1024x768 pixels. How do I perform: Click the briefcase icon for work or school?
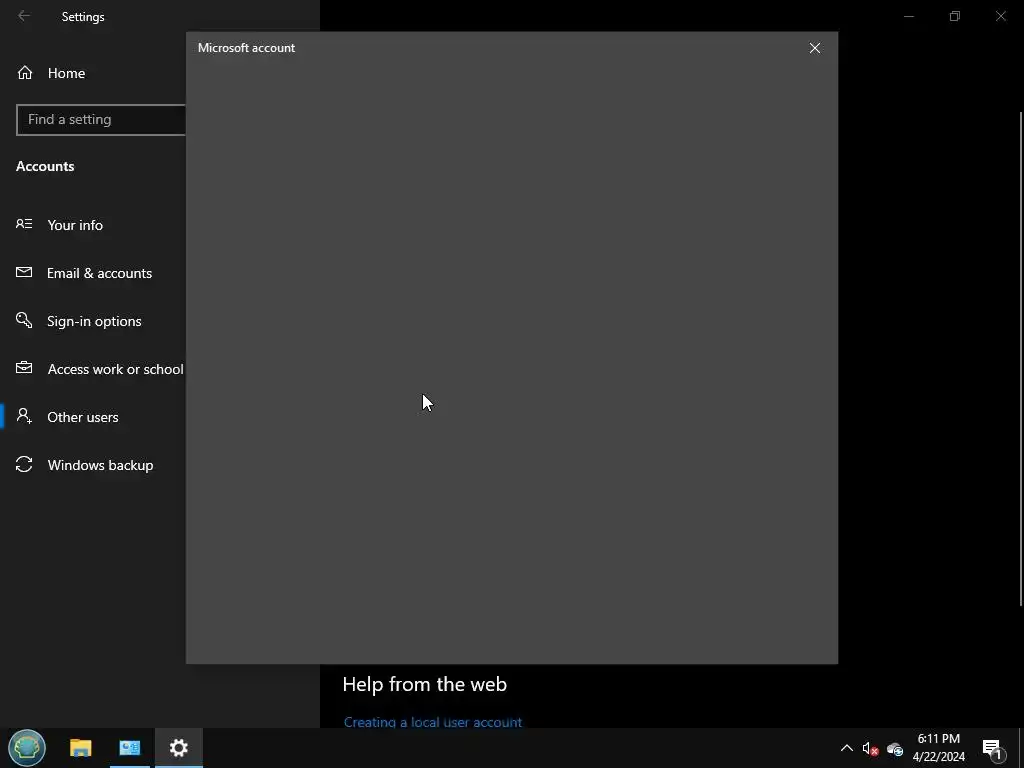coord(24,368)
